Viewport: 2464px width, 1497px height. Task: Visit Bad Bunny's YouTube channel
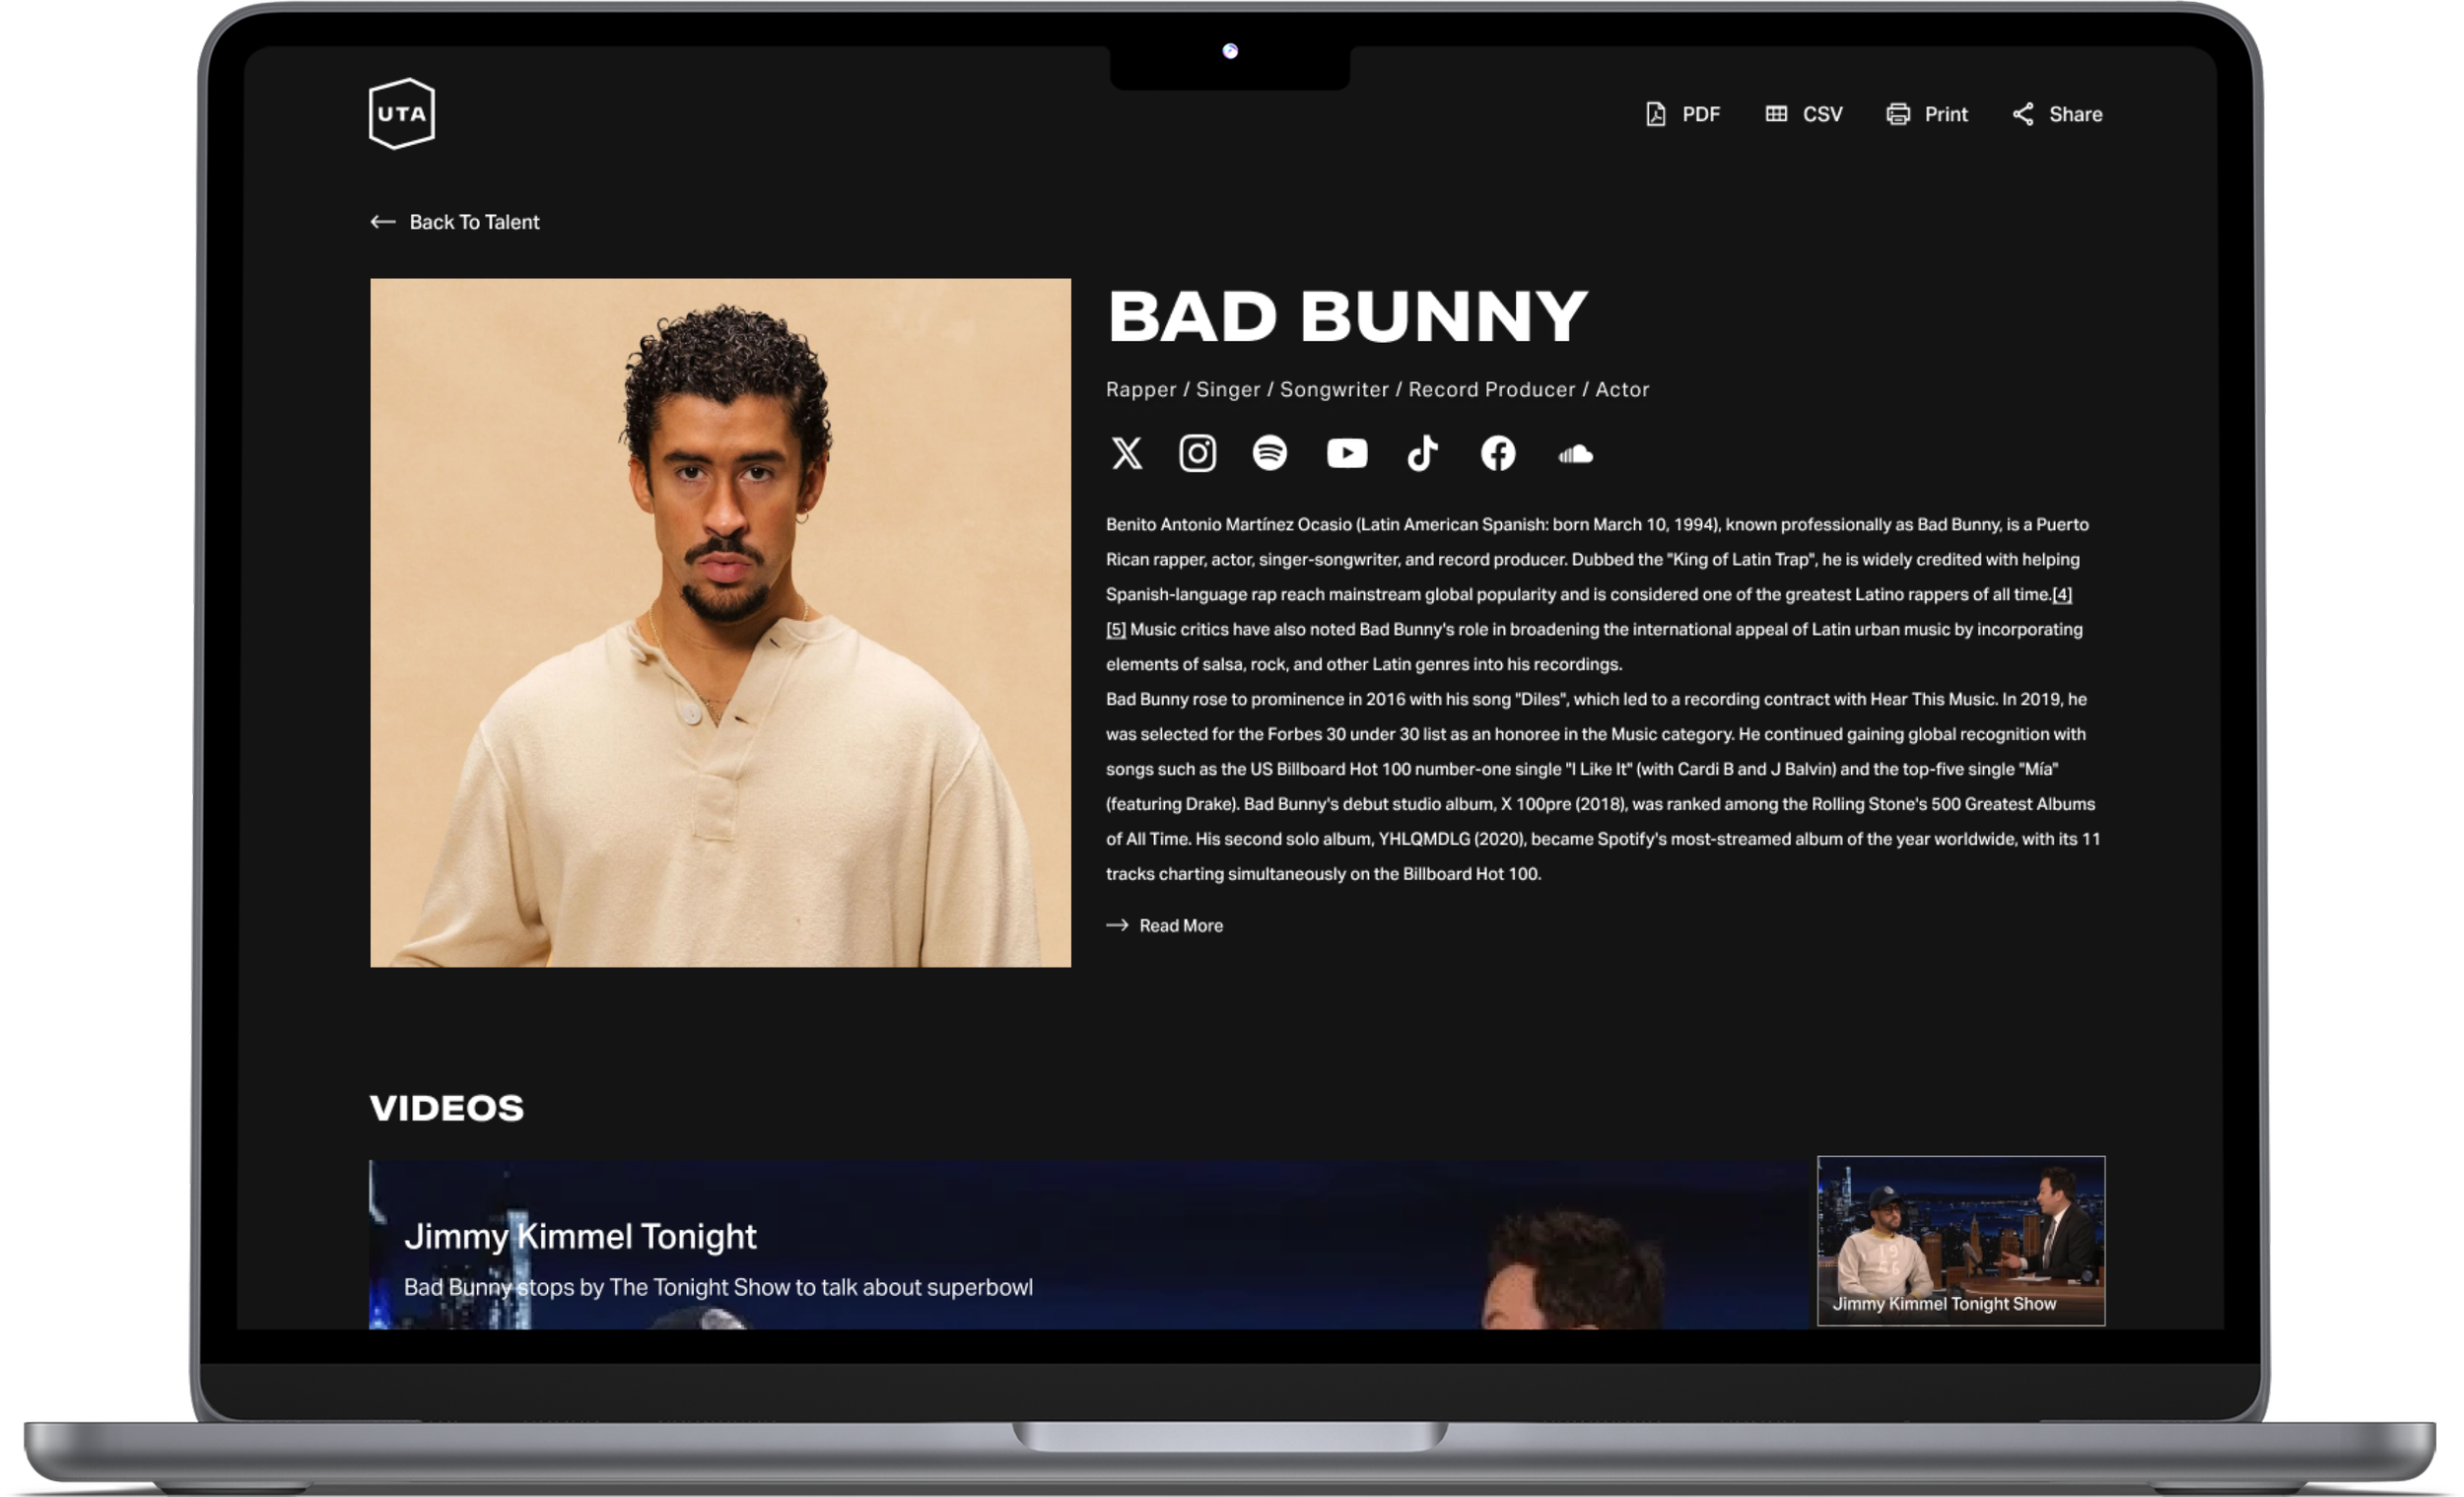pyautogui.click(x=1347, y=454)
